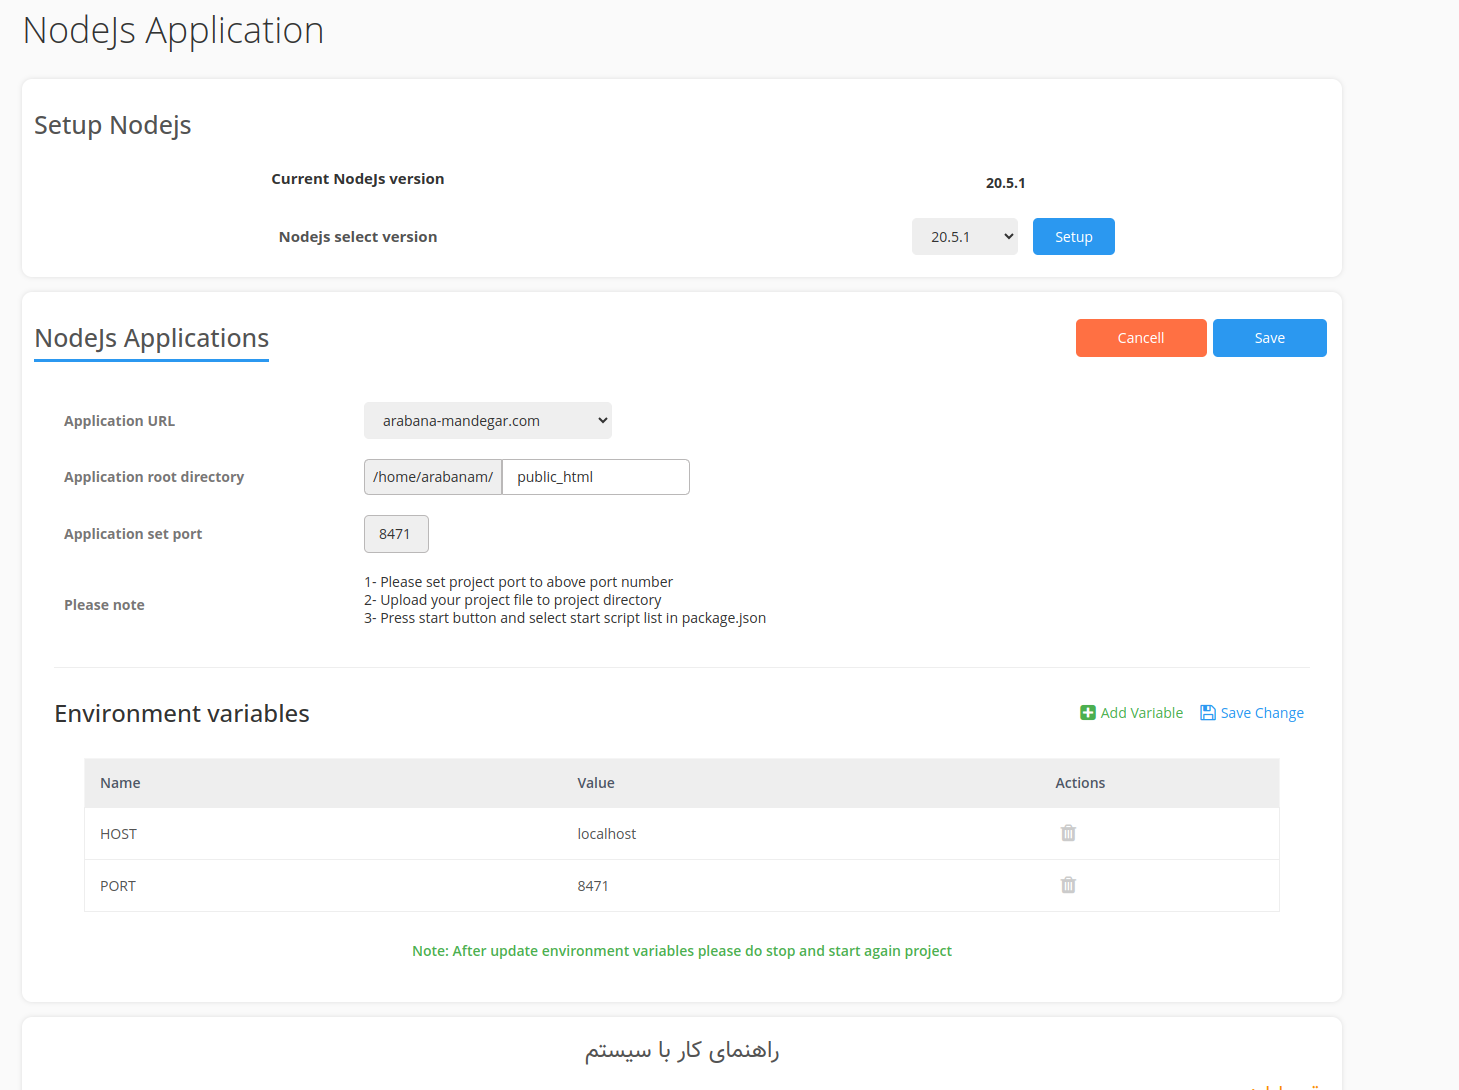Click the Save Change link text

(1262, 713)
